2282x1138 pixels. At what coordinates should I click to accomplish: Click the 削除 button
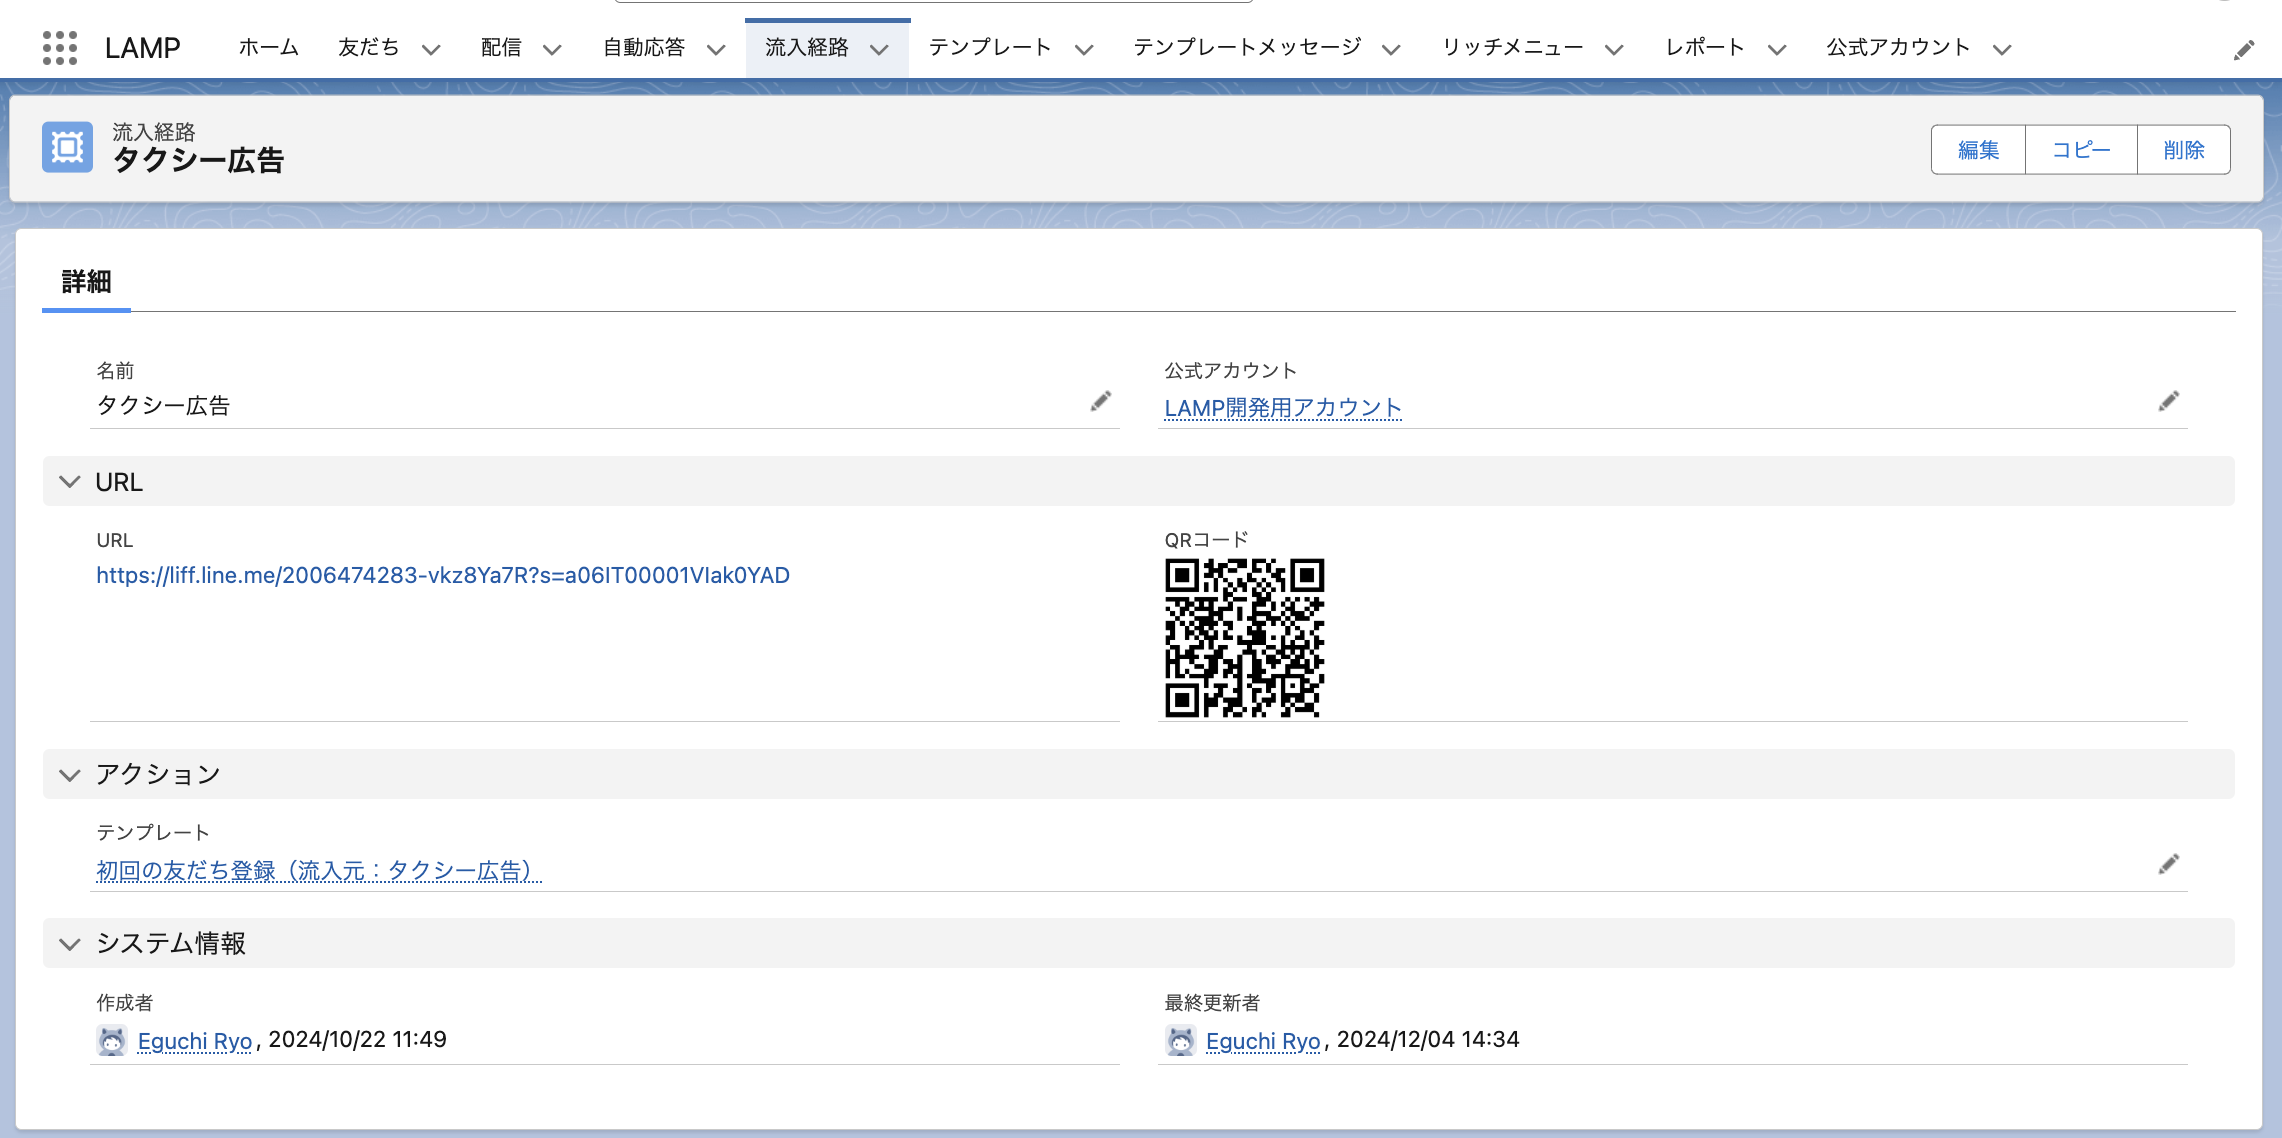click(x=2183, y=150)
